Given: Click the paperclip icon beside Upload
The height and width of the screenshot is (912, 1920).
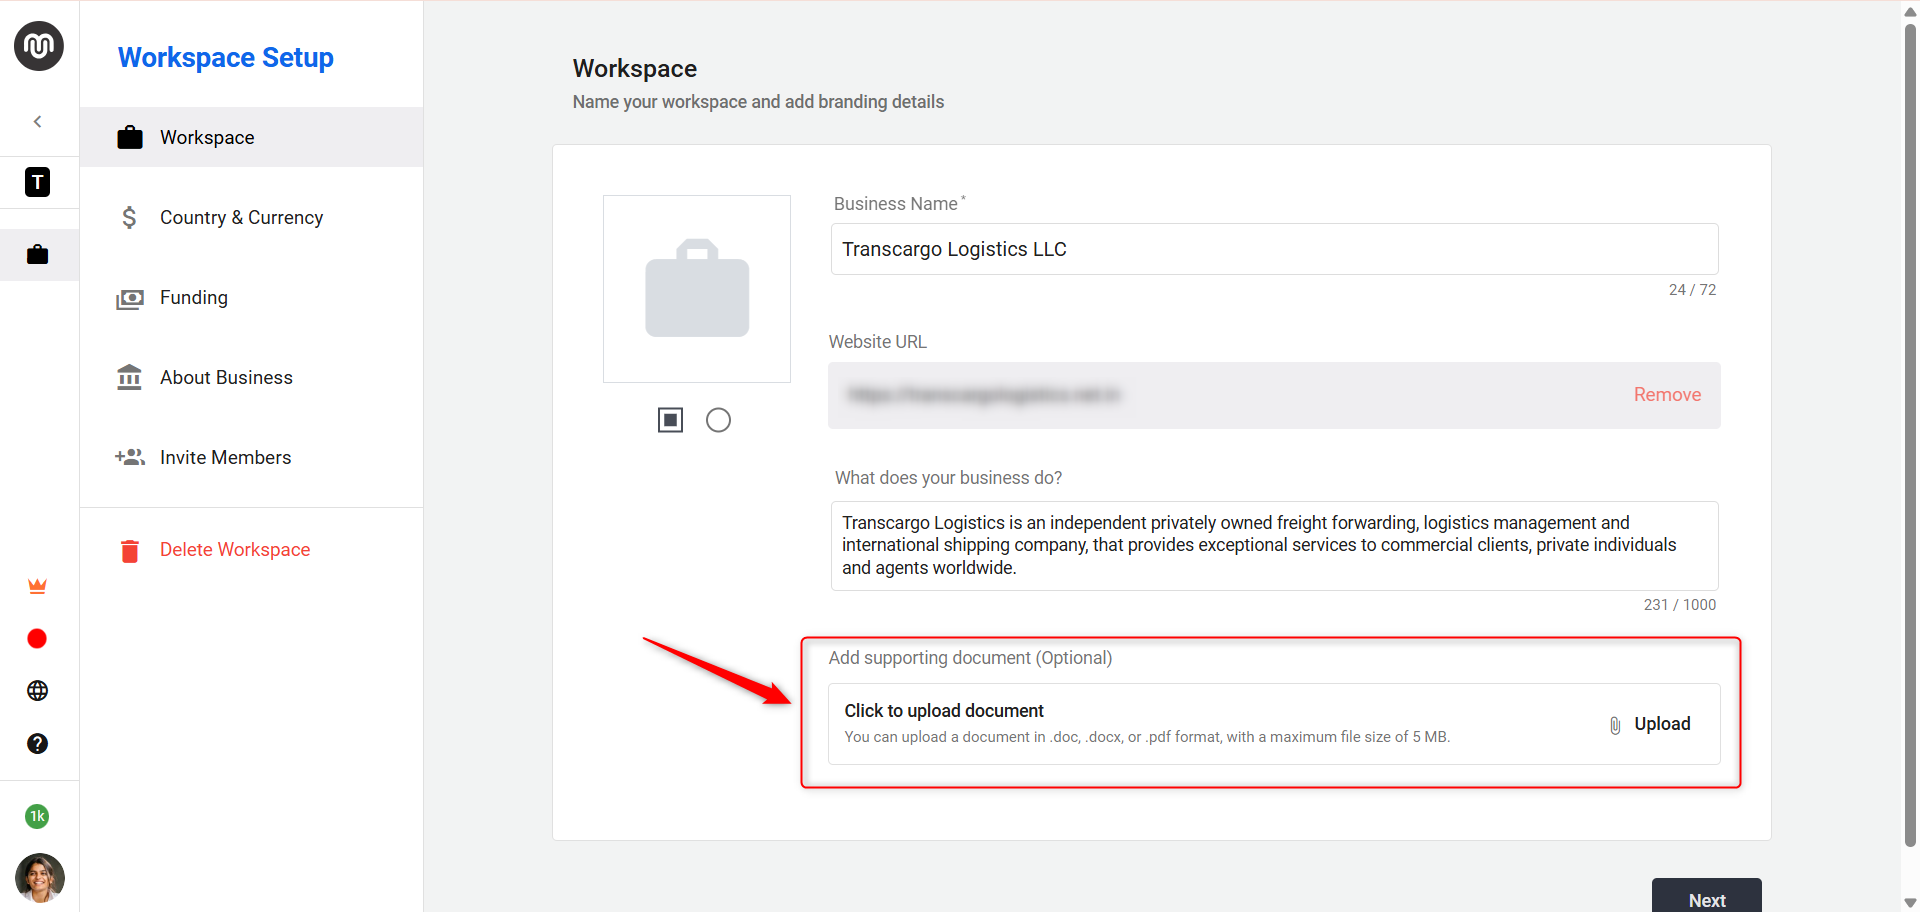Looking at the screenshot, I should click(1615, 726).
